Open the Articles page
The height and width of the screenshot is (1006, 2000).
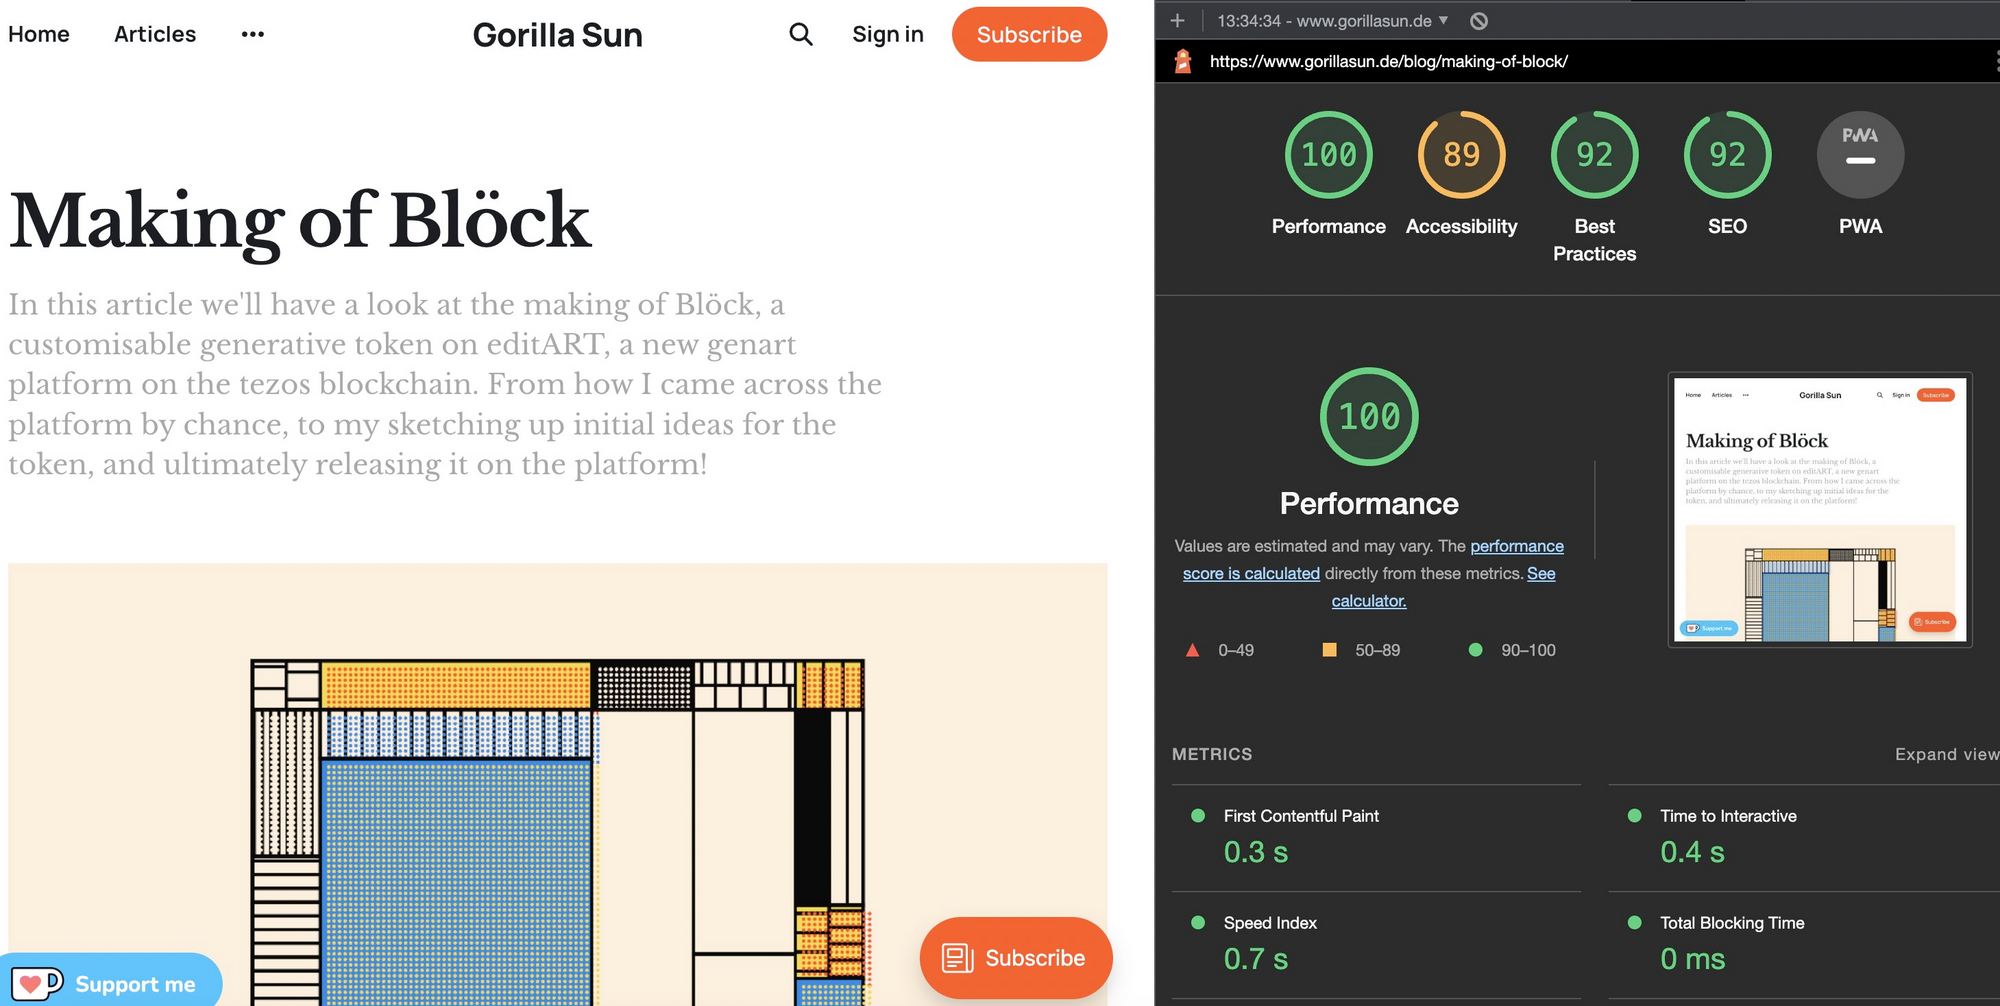click(155, 34)
